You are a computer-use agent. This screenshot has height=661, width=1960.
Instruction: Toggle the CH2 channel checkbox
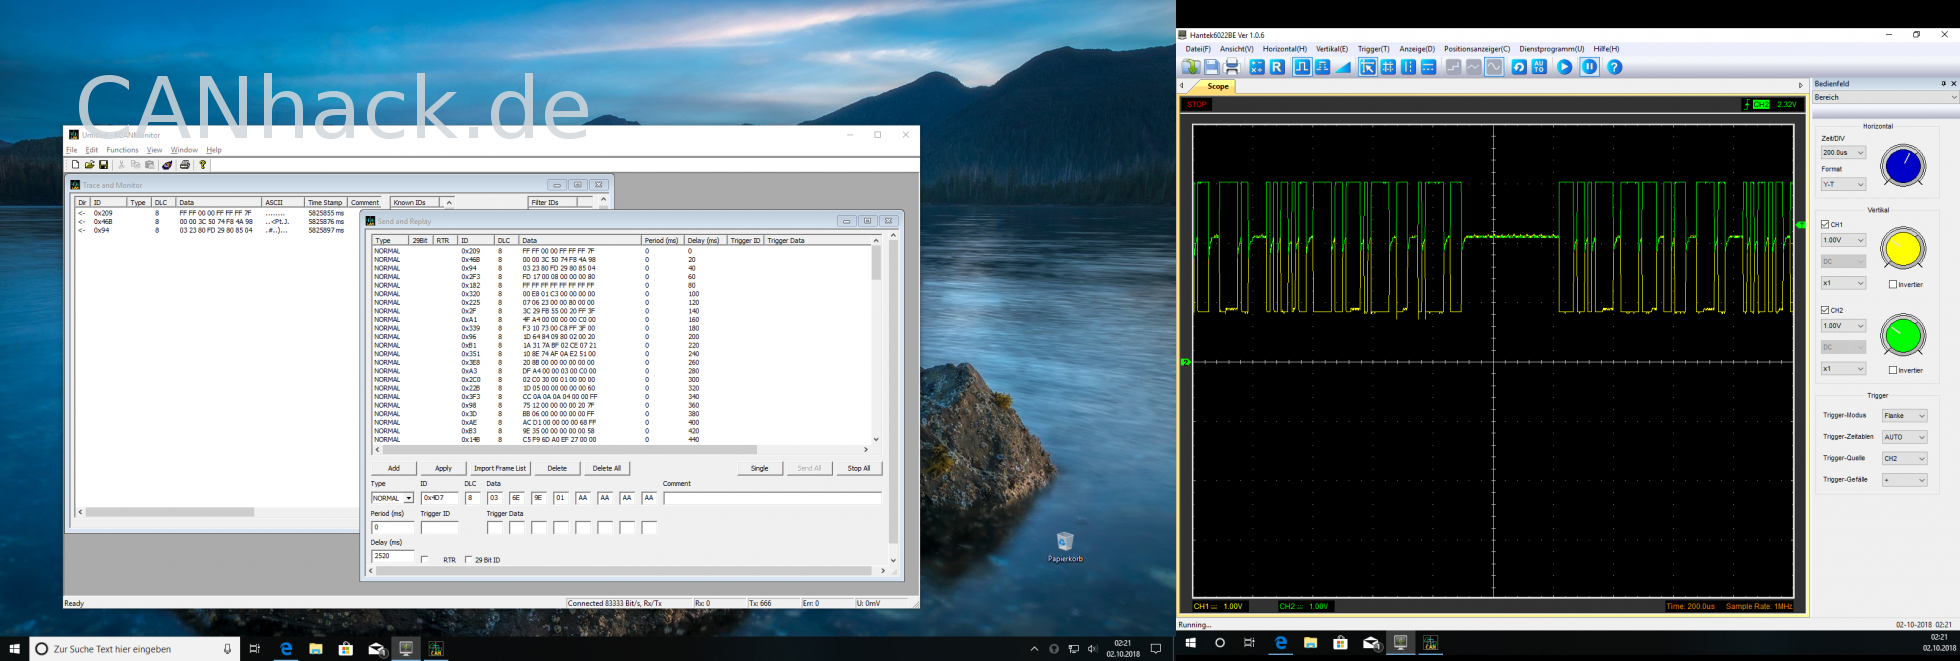pos(1825,311)
